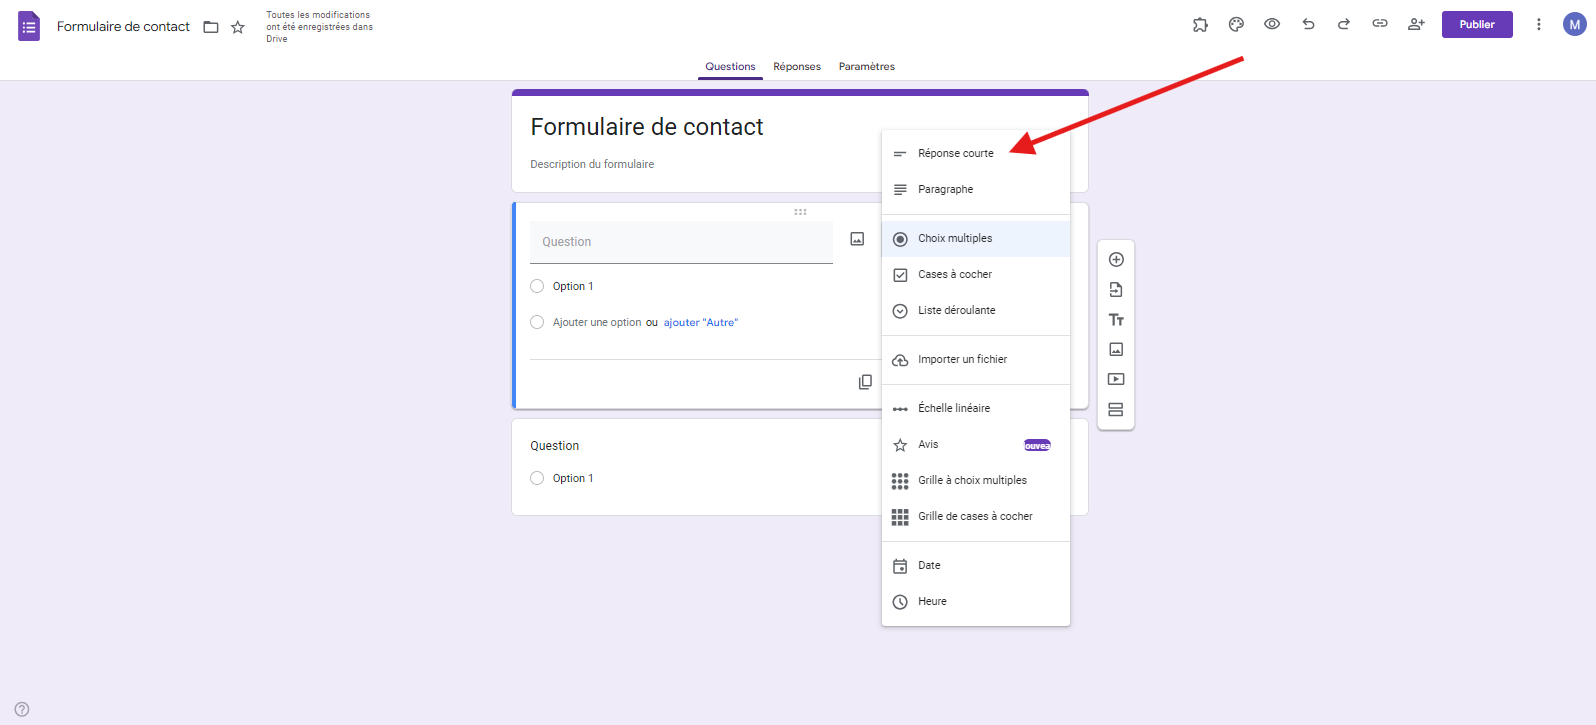Click the Publier button
The height and width of the screenshot is (725, 1596).
click(1476, 25)
